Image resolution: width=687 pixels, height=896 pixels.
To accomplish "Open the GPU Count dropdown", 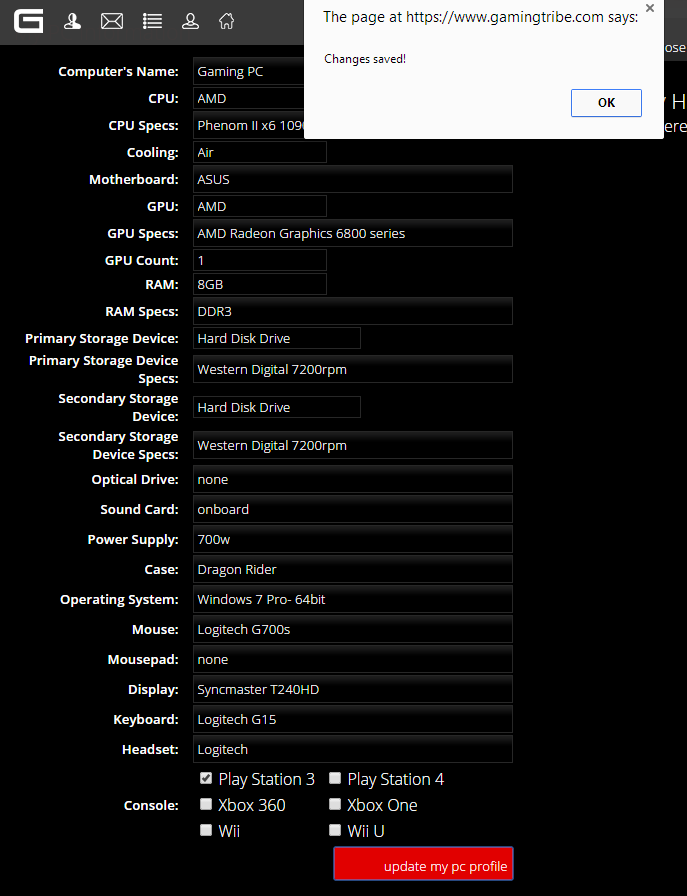I will coord(260,261).
